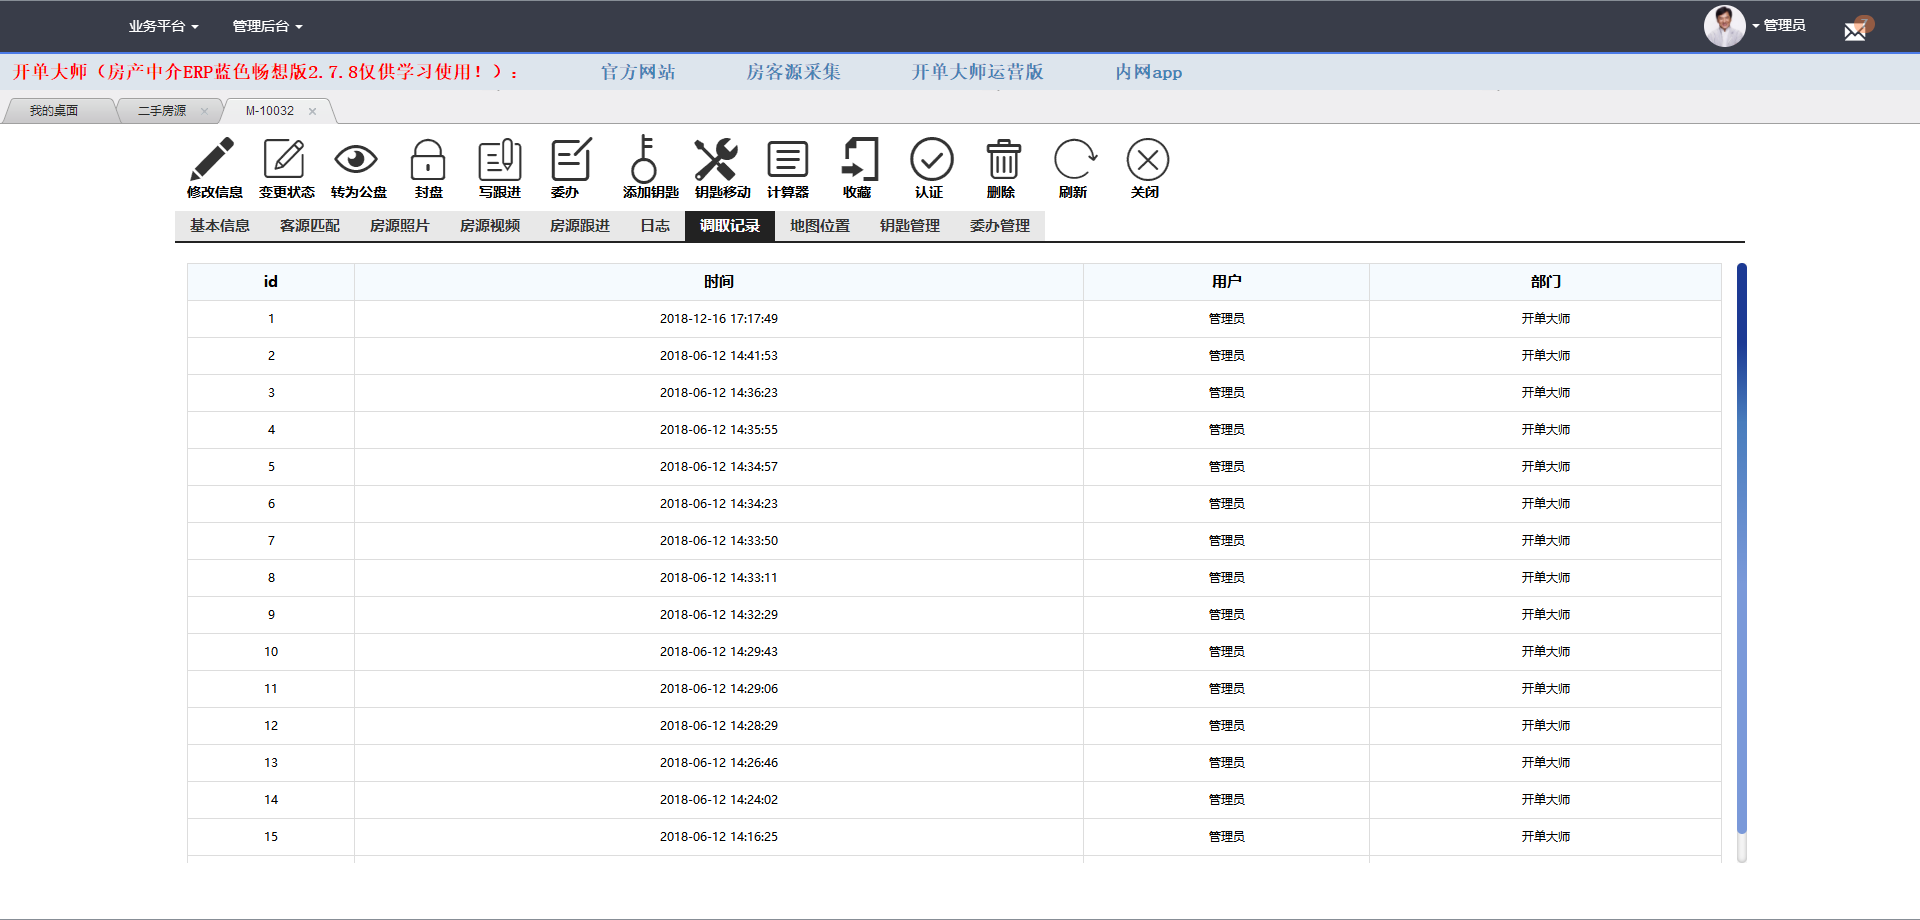Image resolution: width=1920 pixels, height=920 pixels.
Task: Select timestamp 2018-06-12 14:32:29
Action: (x=719, y=615)
